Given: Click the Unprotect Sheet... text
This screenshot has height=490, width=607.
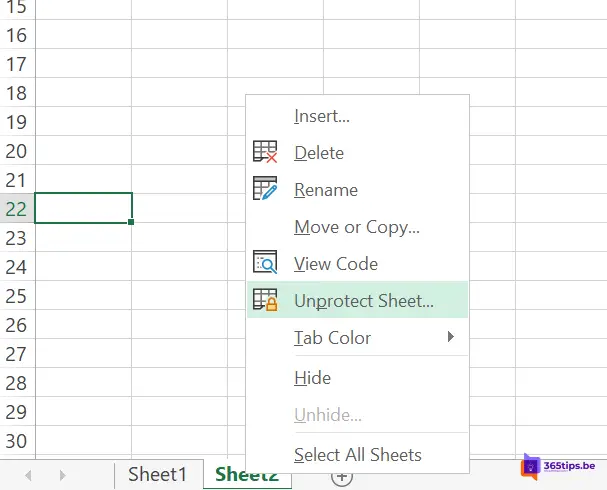Looking at the screenshot, I should pos(364,301).
